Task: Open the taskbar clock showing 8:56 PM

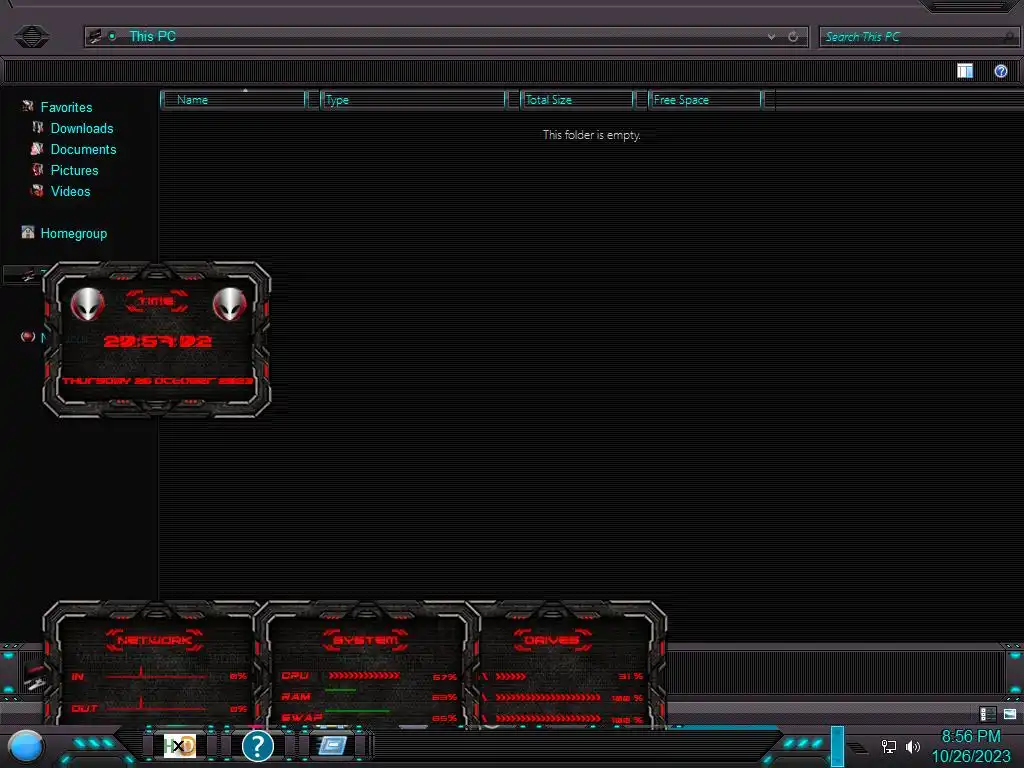Action: click(970, 746)
